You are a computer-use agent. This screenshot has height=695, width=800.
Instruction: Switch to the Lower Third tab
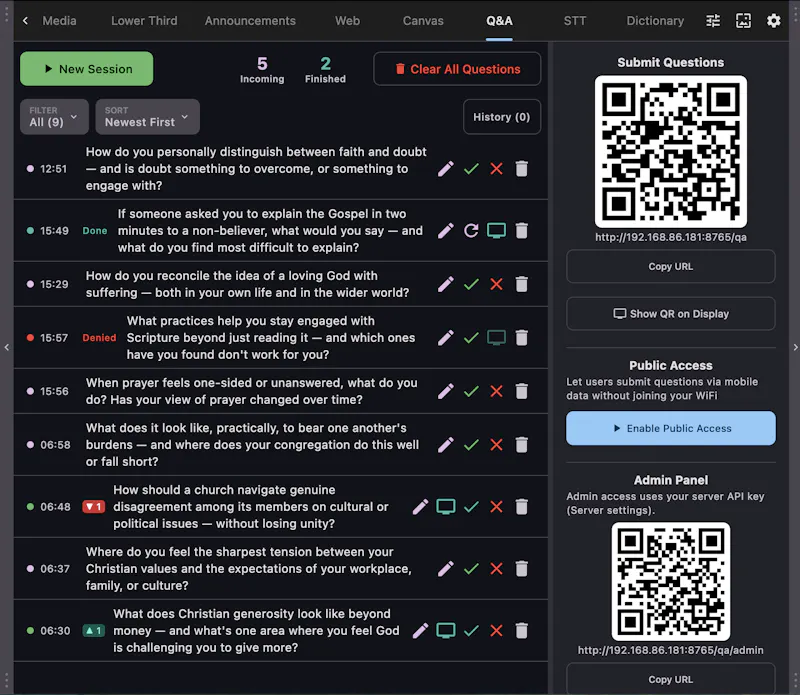pyautogui.click(x=144, y=21)
